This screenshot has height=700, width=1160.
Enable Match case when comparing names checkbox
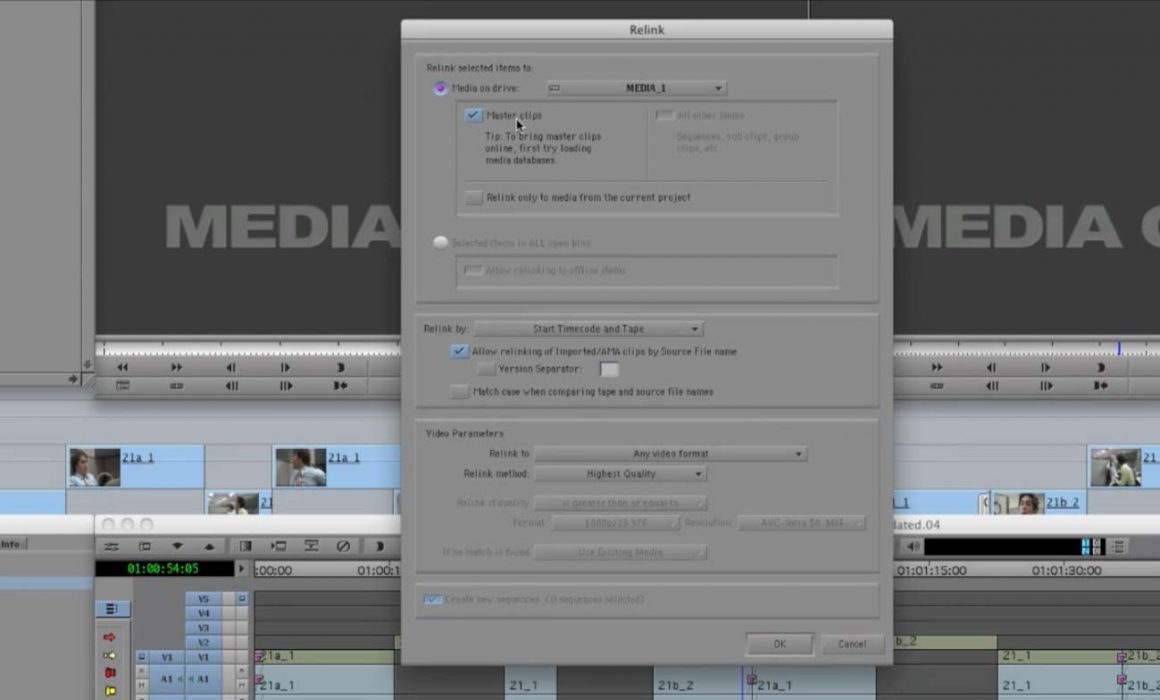pos(459,391)
